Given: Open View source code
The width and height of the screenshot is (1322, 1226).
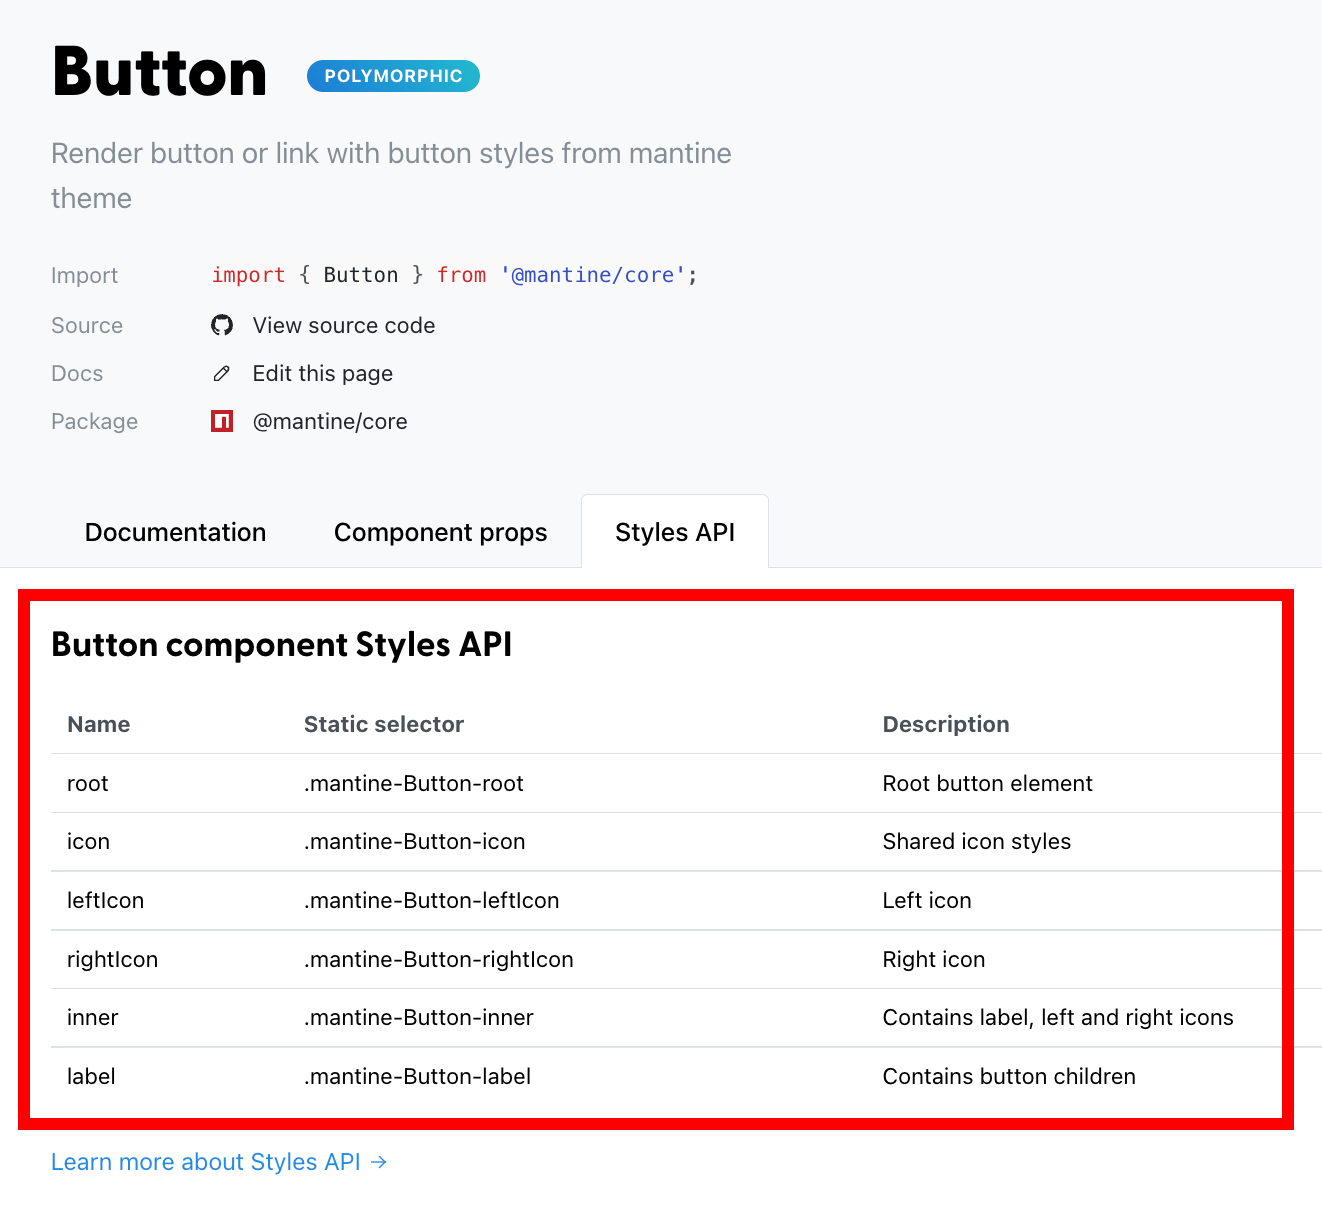Looking at the screenshot, I should [344, 325].
